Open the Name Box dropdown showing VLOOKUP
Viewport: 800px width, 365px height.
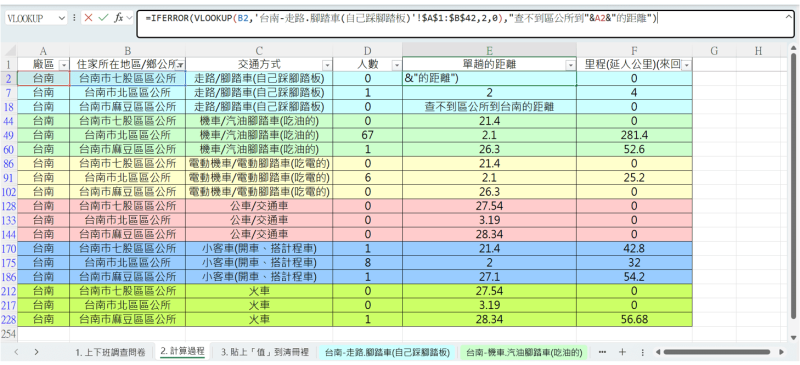coord(62,18)
